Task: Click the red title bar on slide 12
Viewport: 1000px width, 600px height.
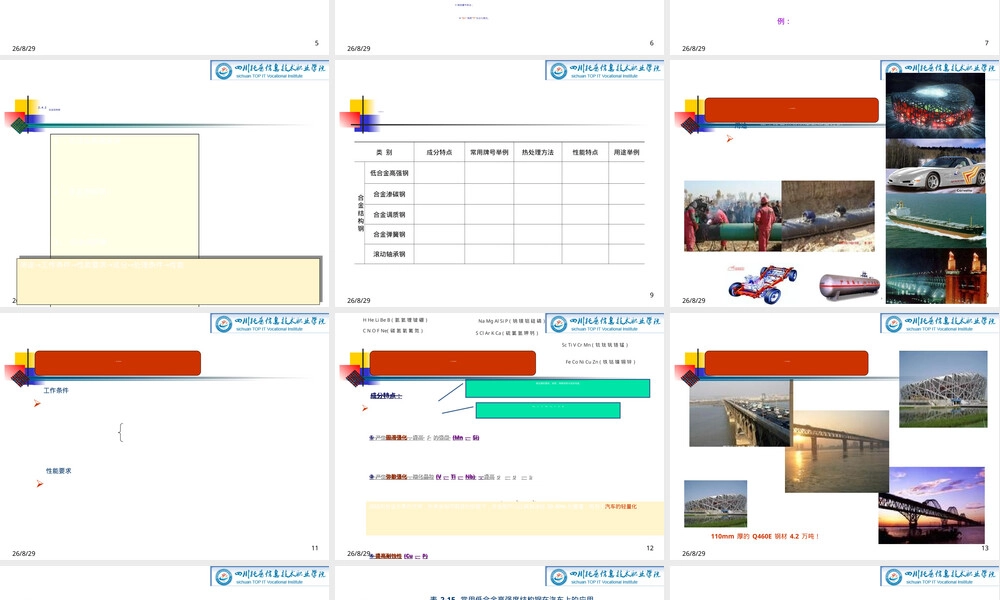Action: point(453,363)
